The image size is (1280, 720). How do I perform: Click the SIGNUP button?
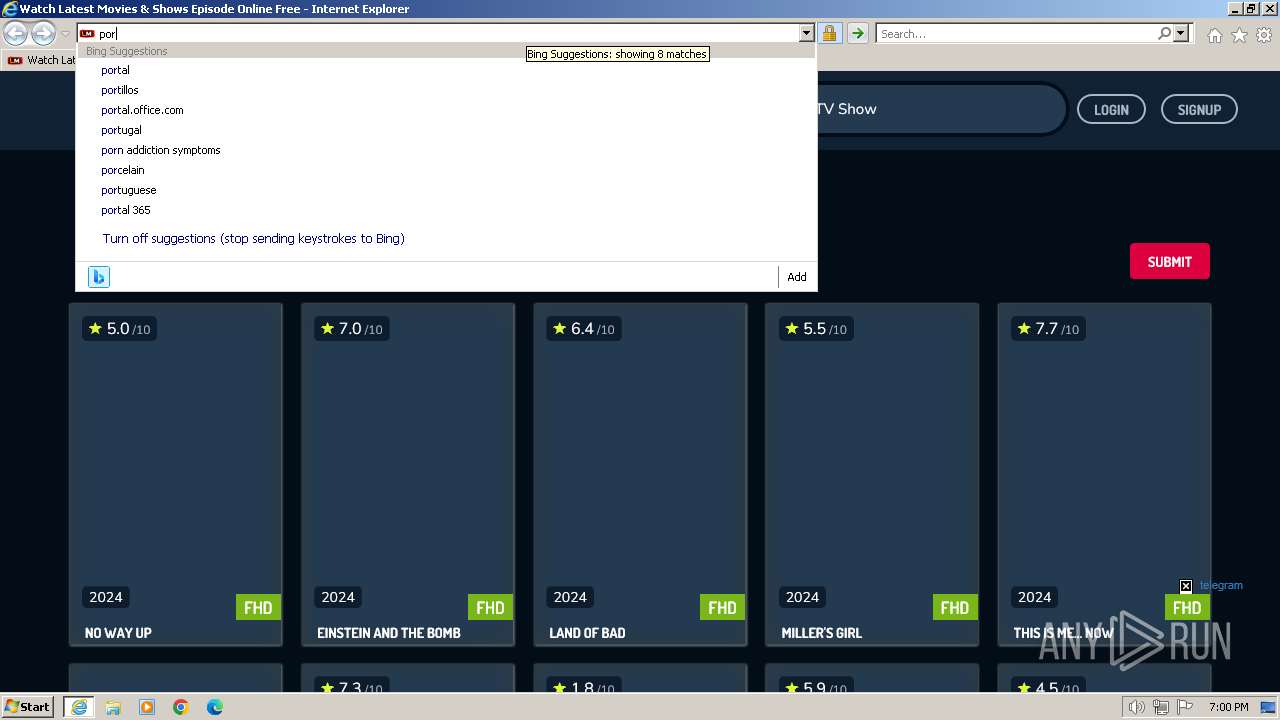pos(1199,110)
